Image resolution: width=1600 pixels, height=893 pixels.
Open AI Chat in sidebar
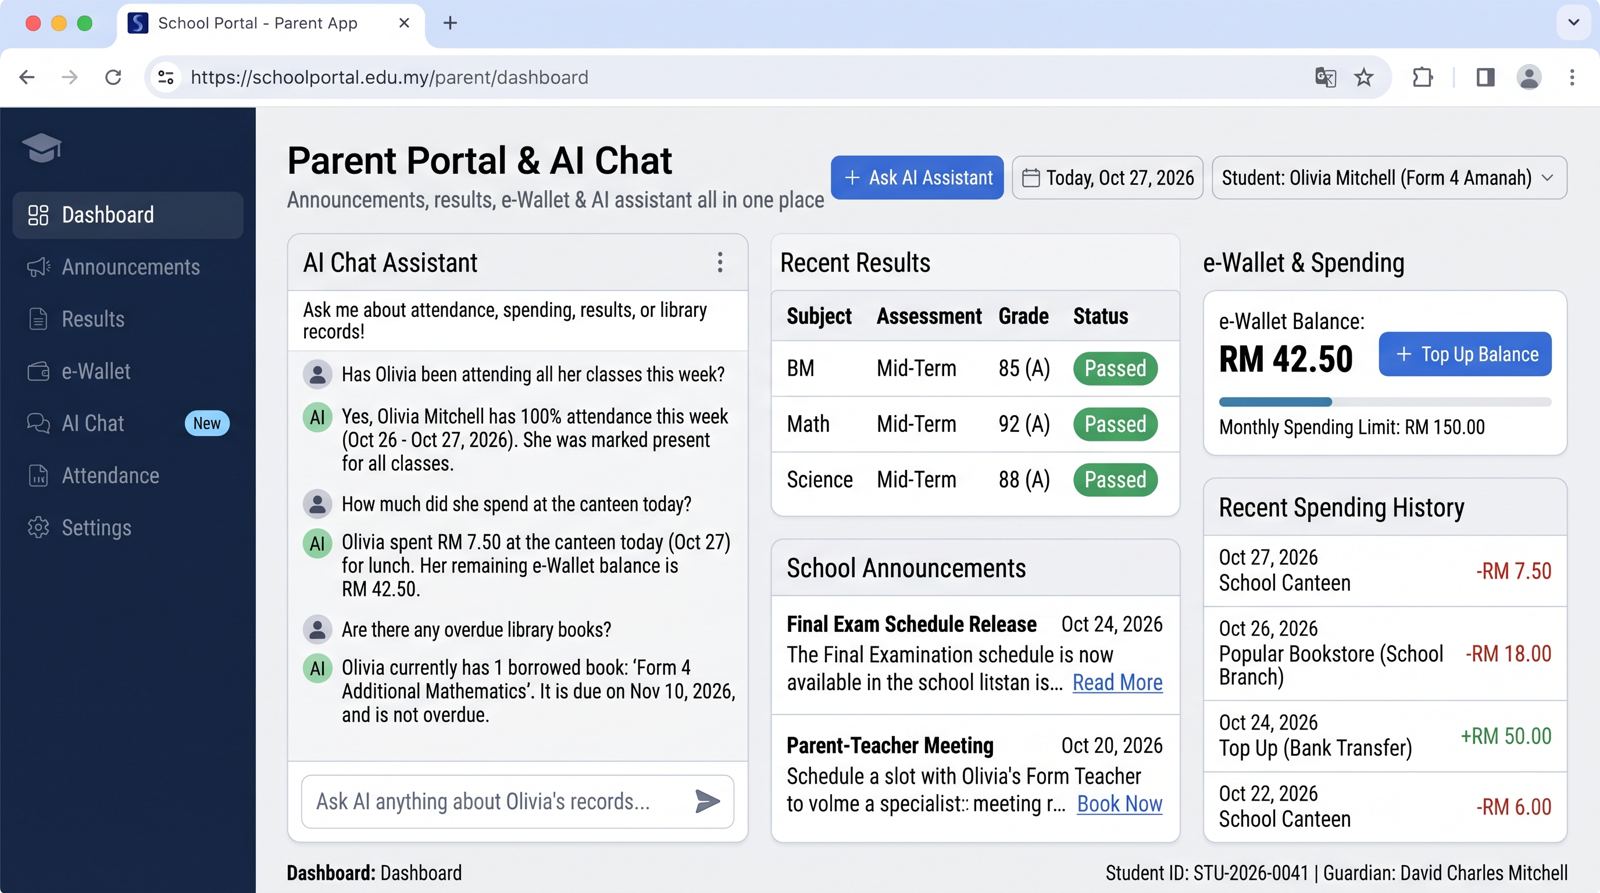click(x=128, y=423)
